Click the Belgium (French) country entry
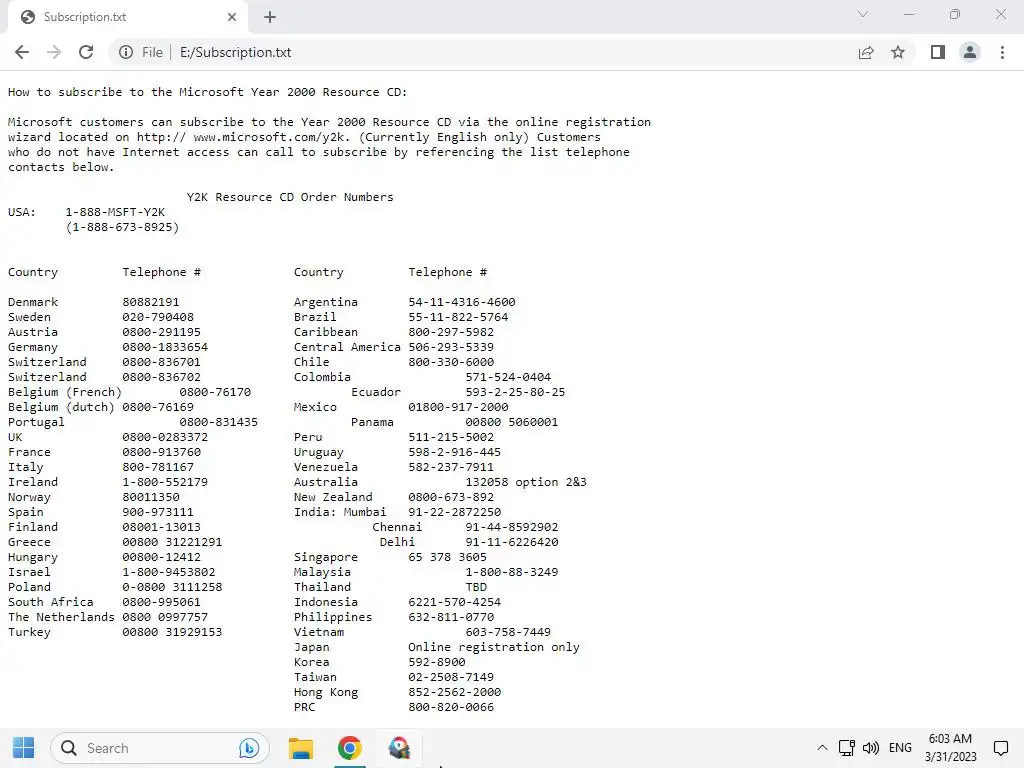The image size is (1024, 768). pos(65,392)
